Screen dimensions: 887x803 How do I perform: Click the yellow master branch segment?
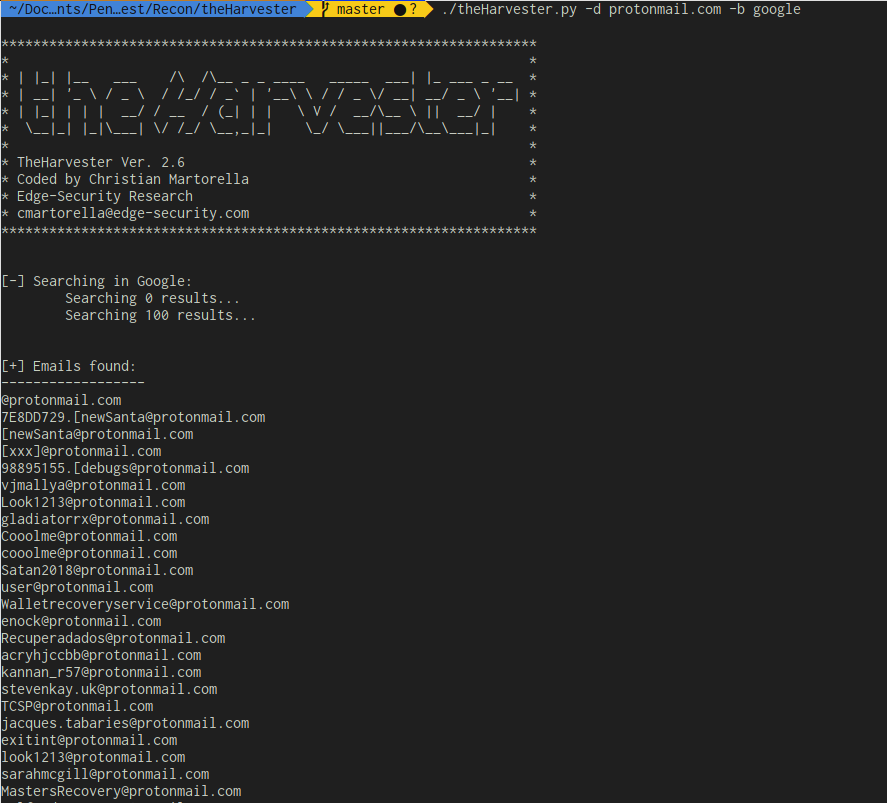[369, 9]
